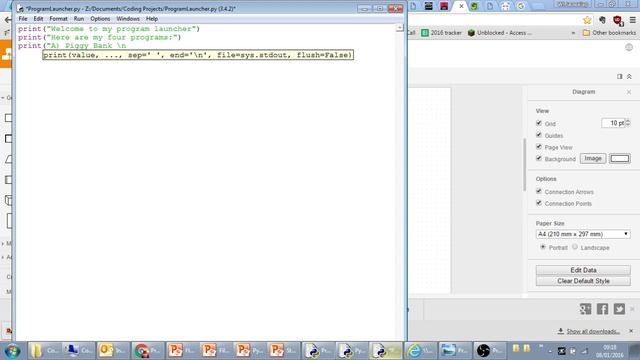640x360 pixels.
Task: Click the Evernote extension icon
Action: click(x=602, y=20)
